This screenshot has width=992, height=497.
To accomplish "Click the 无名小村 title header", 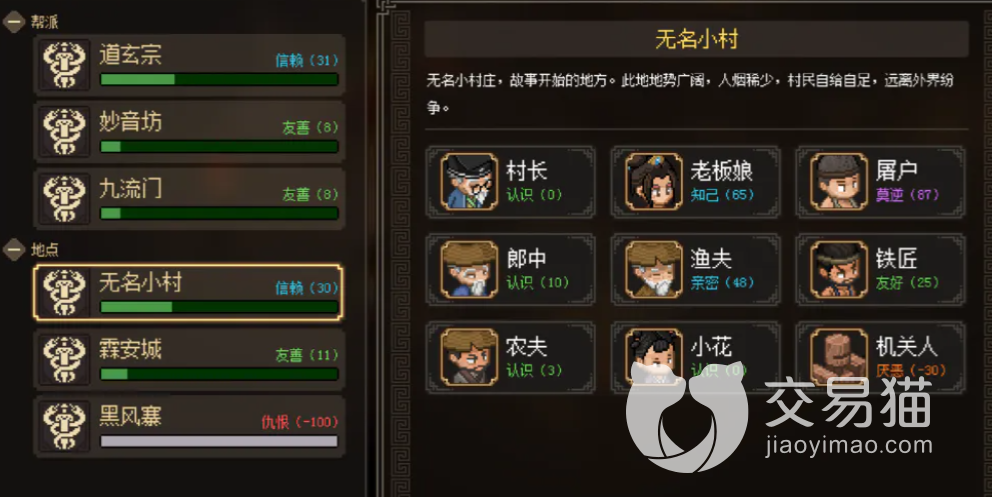I will 697,39.
